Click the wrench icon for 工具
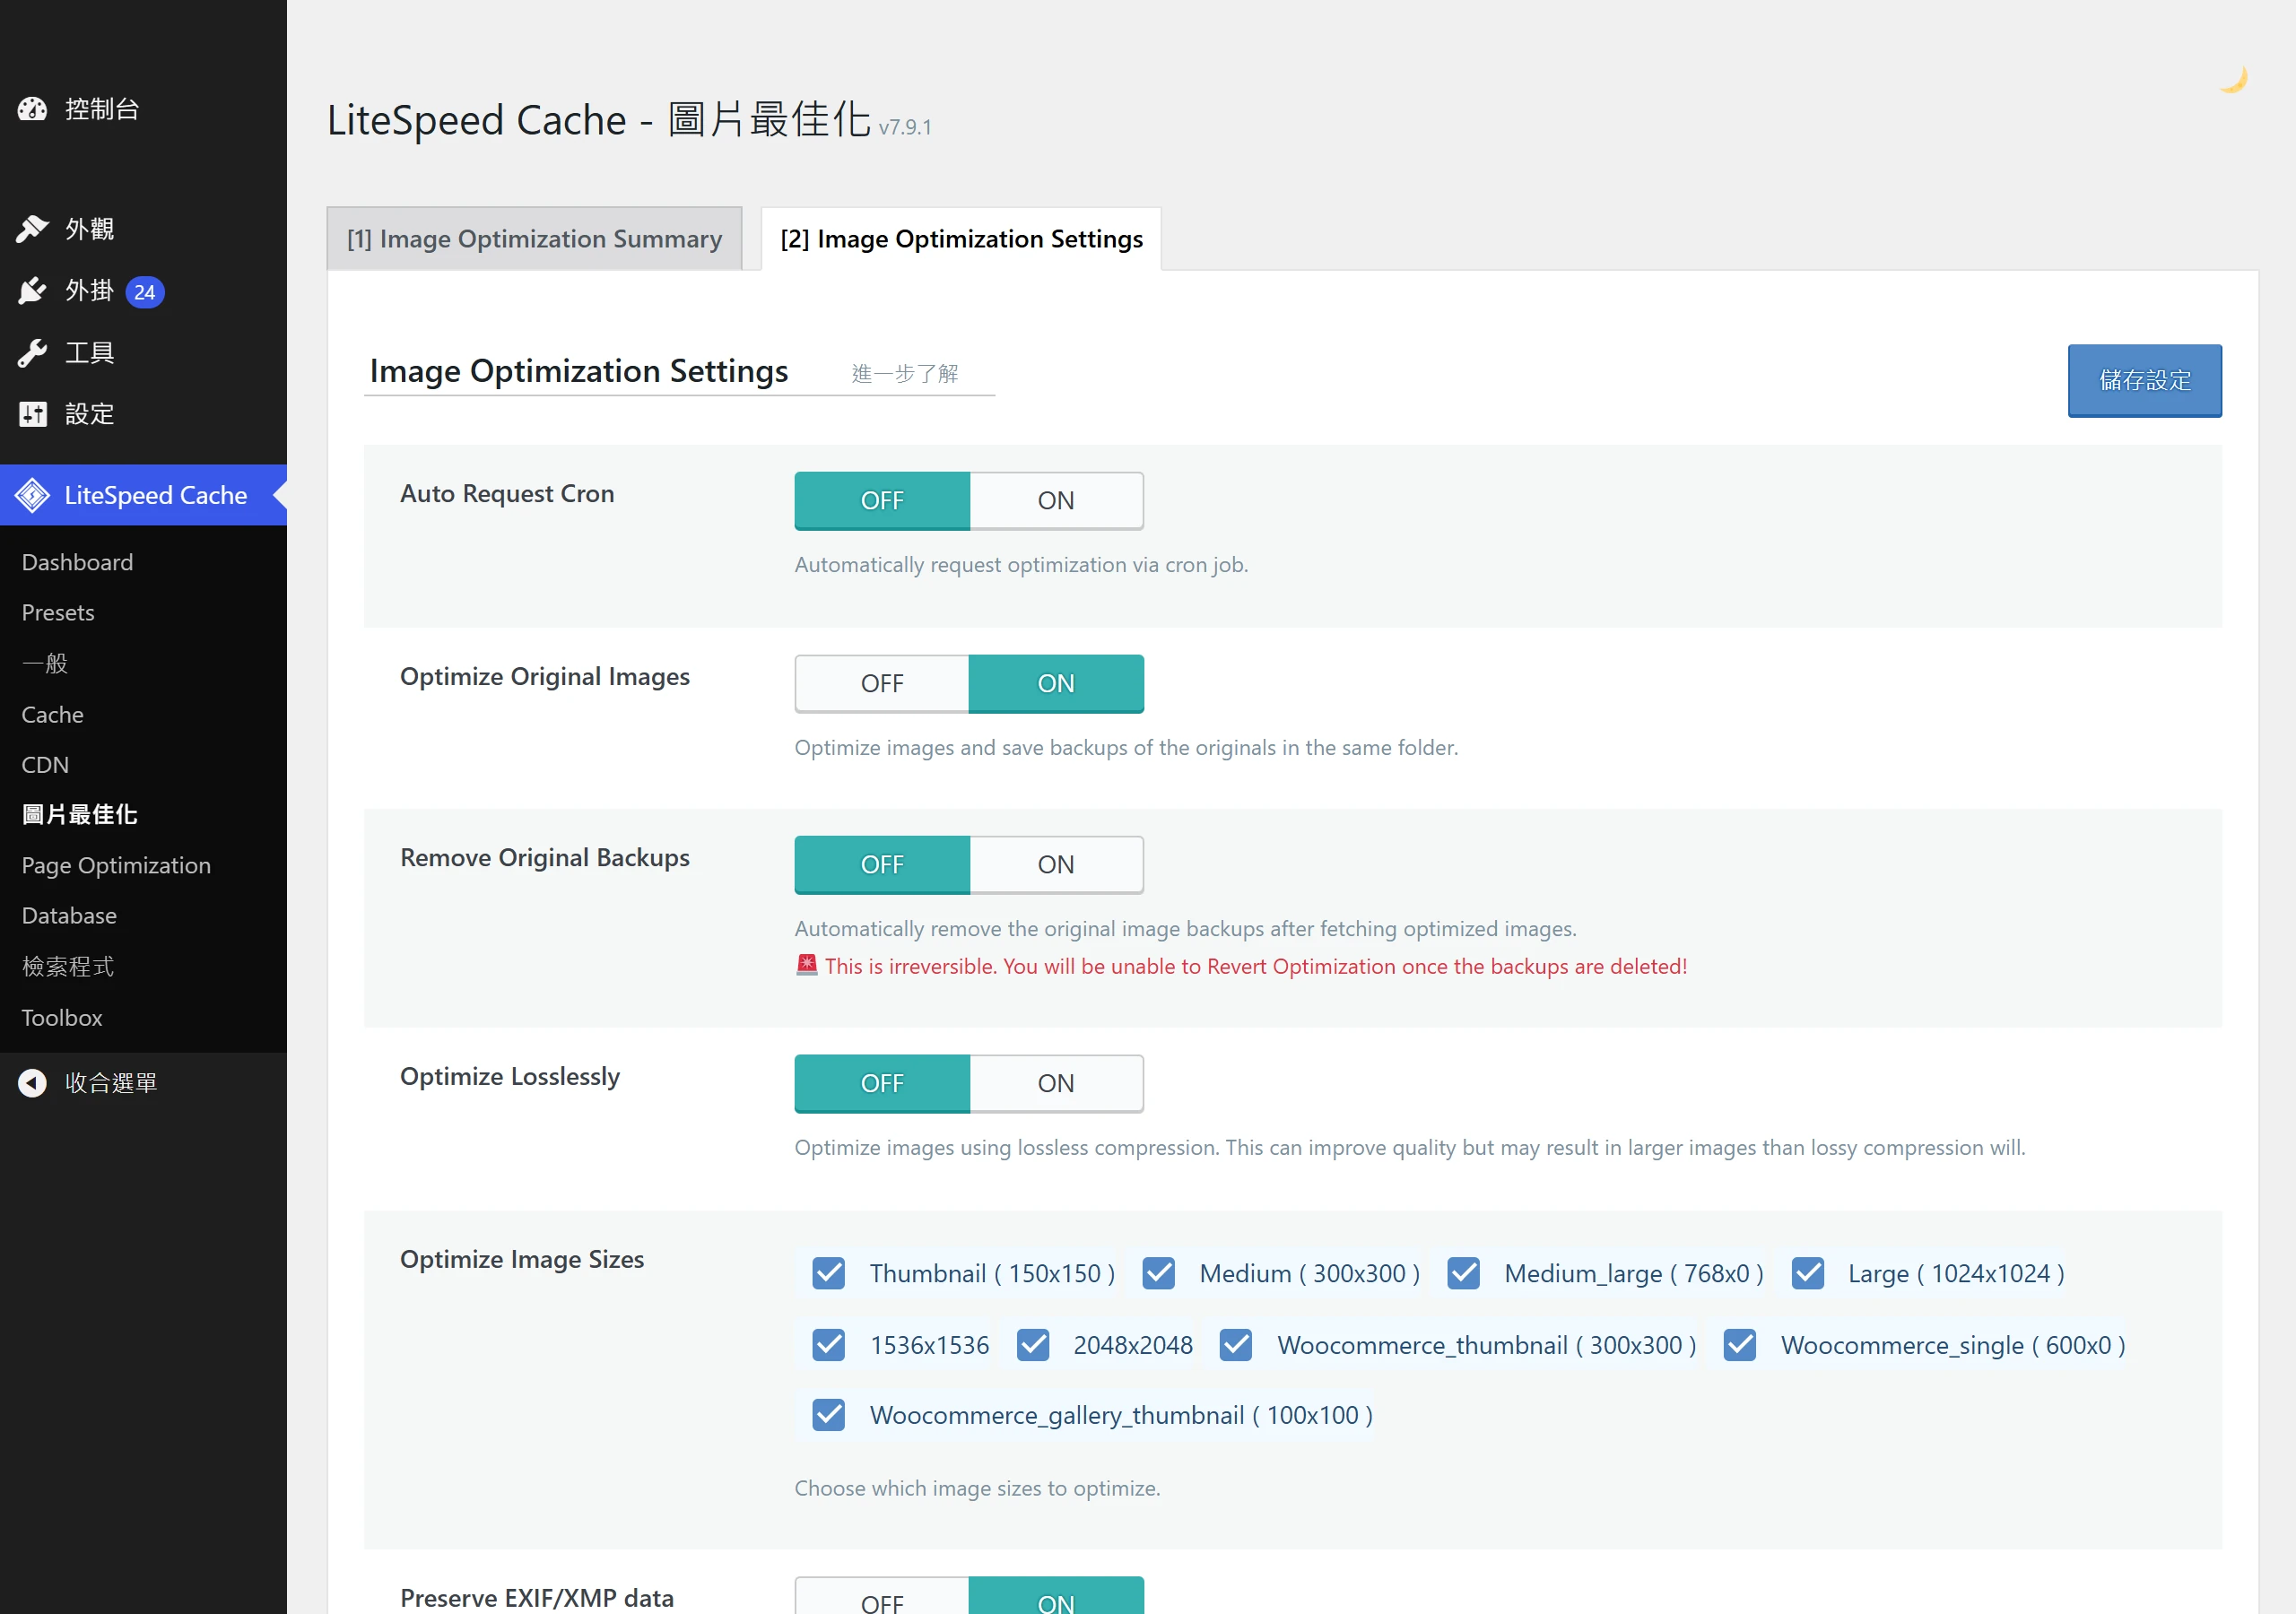 [x=32, y=353]
